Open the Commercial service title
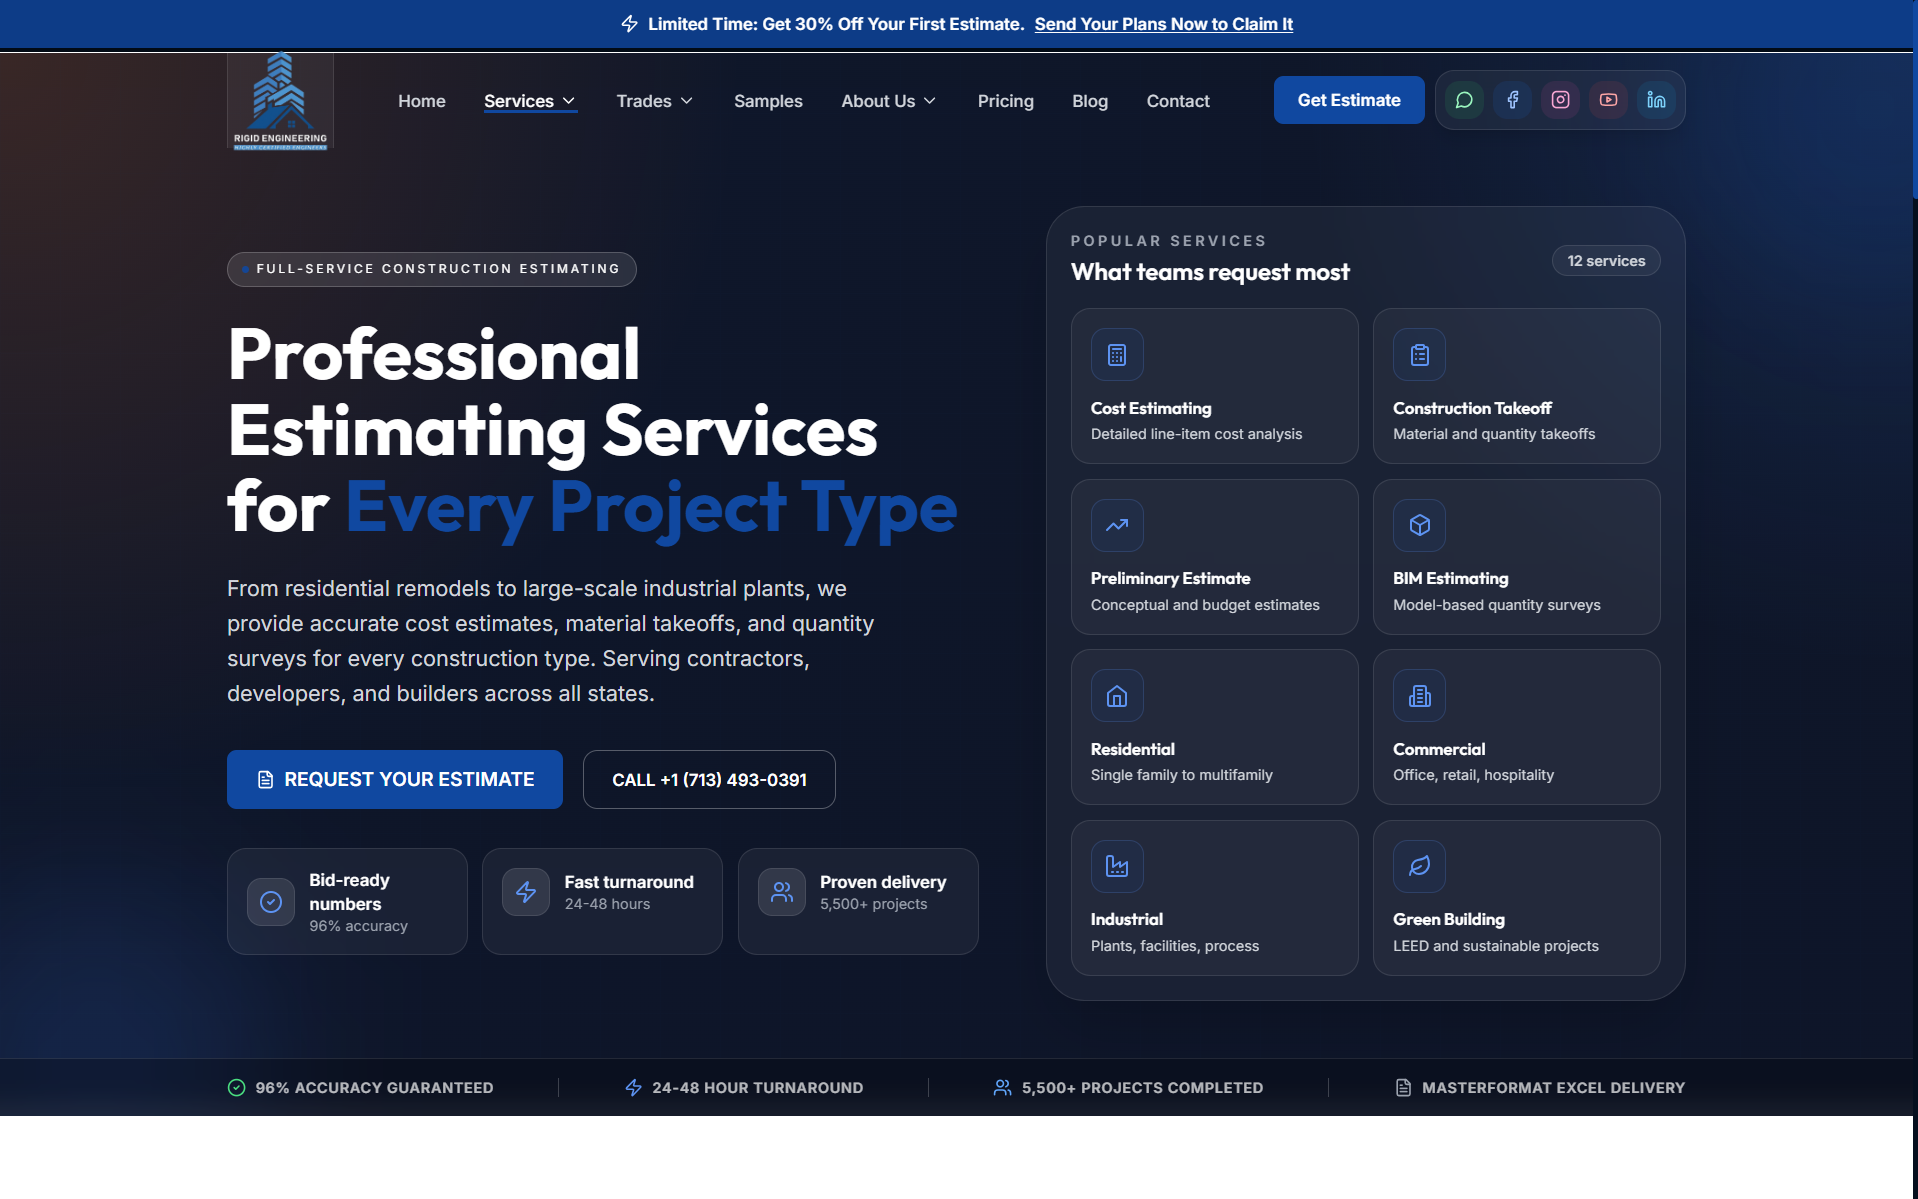Viewport: 1918px width, 1199px height. pyautogui.click(x=1439, y=749)
